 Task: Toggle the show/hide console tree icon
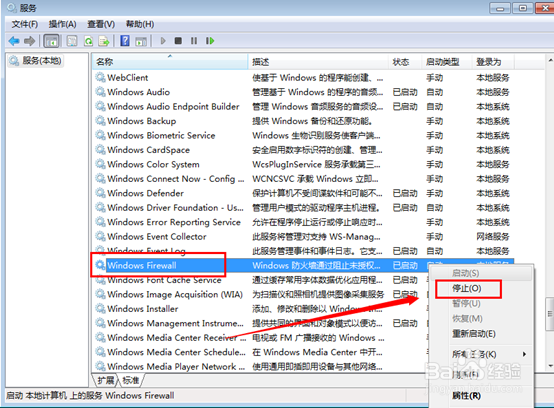[51, 41]
